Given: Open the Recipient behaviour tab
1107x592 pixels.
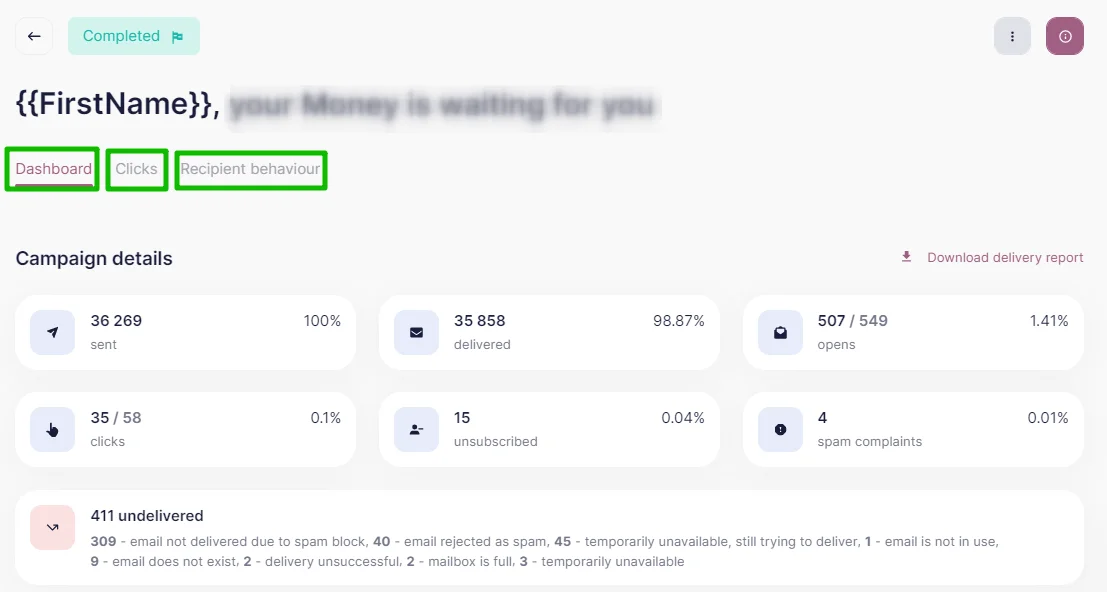Looking at the screenshot, I should (250, 169).
